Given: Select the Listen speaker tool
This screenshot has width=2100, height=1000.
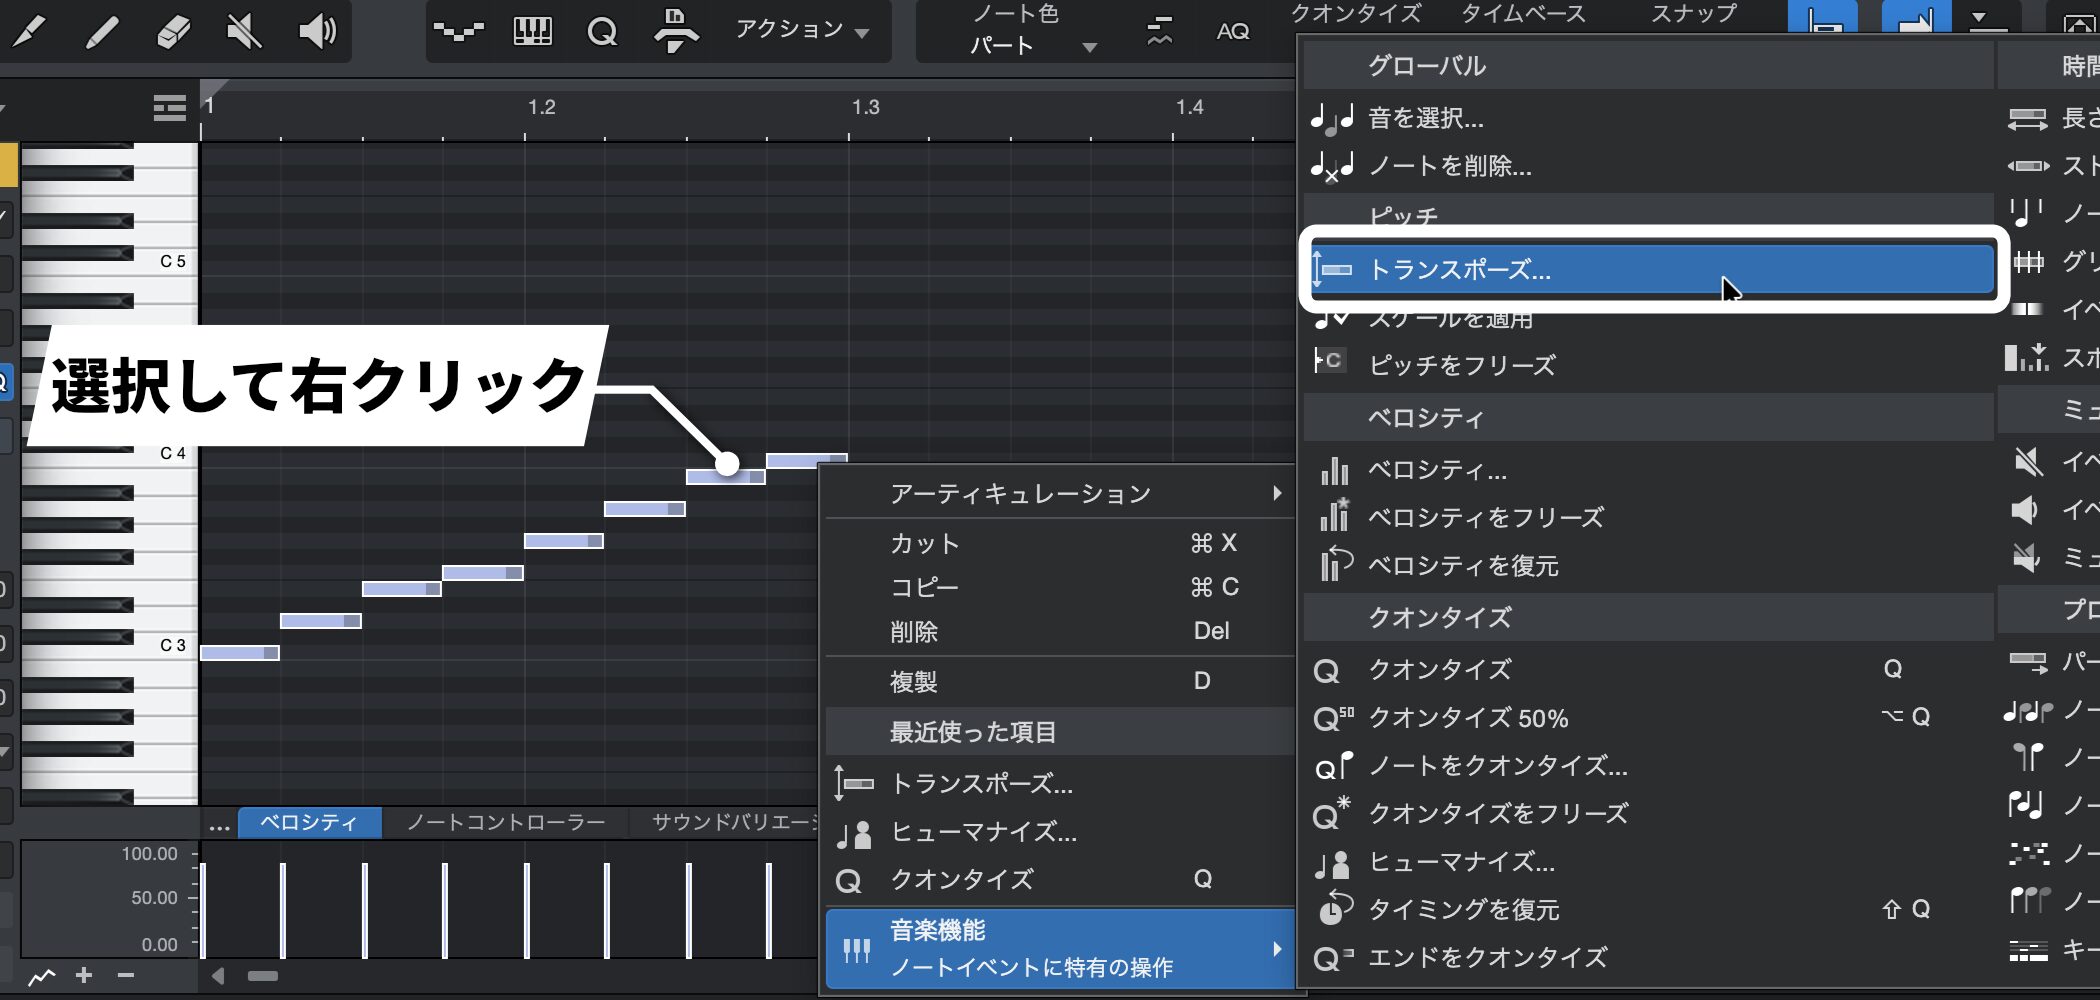Looking at the screenshot, I should (x=317, y=31).
